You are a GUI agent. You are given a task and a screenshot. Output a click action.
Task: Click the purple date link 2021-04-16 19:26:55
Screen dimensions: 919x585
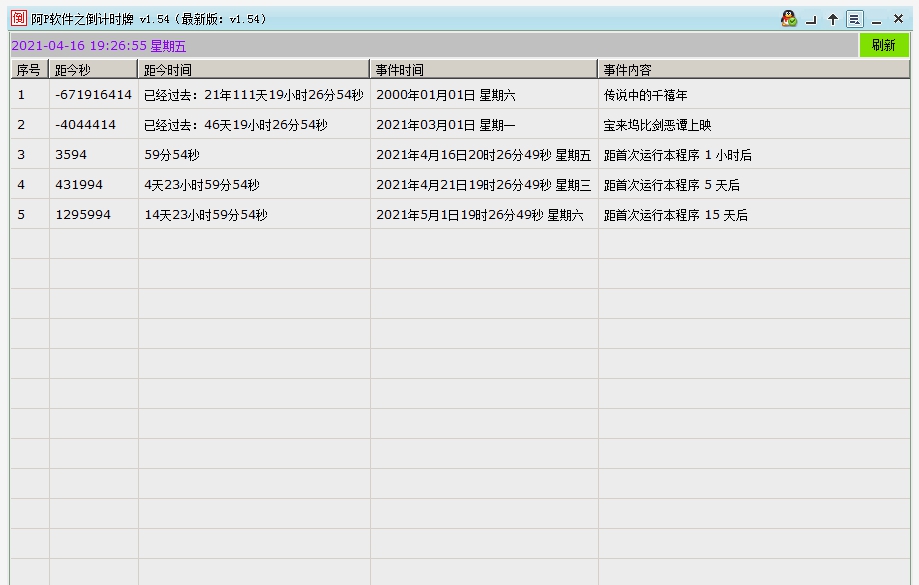pyautogui.click(x=77, y=45)
